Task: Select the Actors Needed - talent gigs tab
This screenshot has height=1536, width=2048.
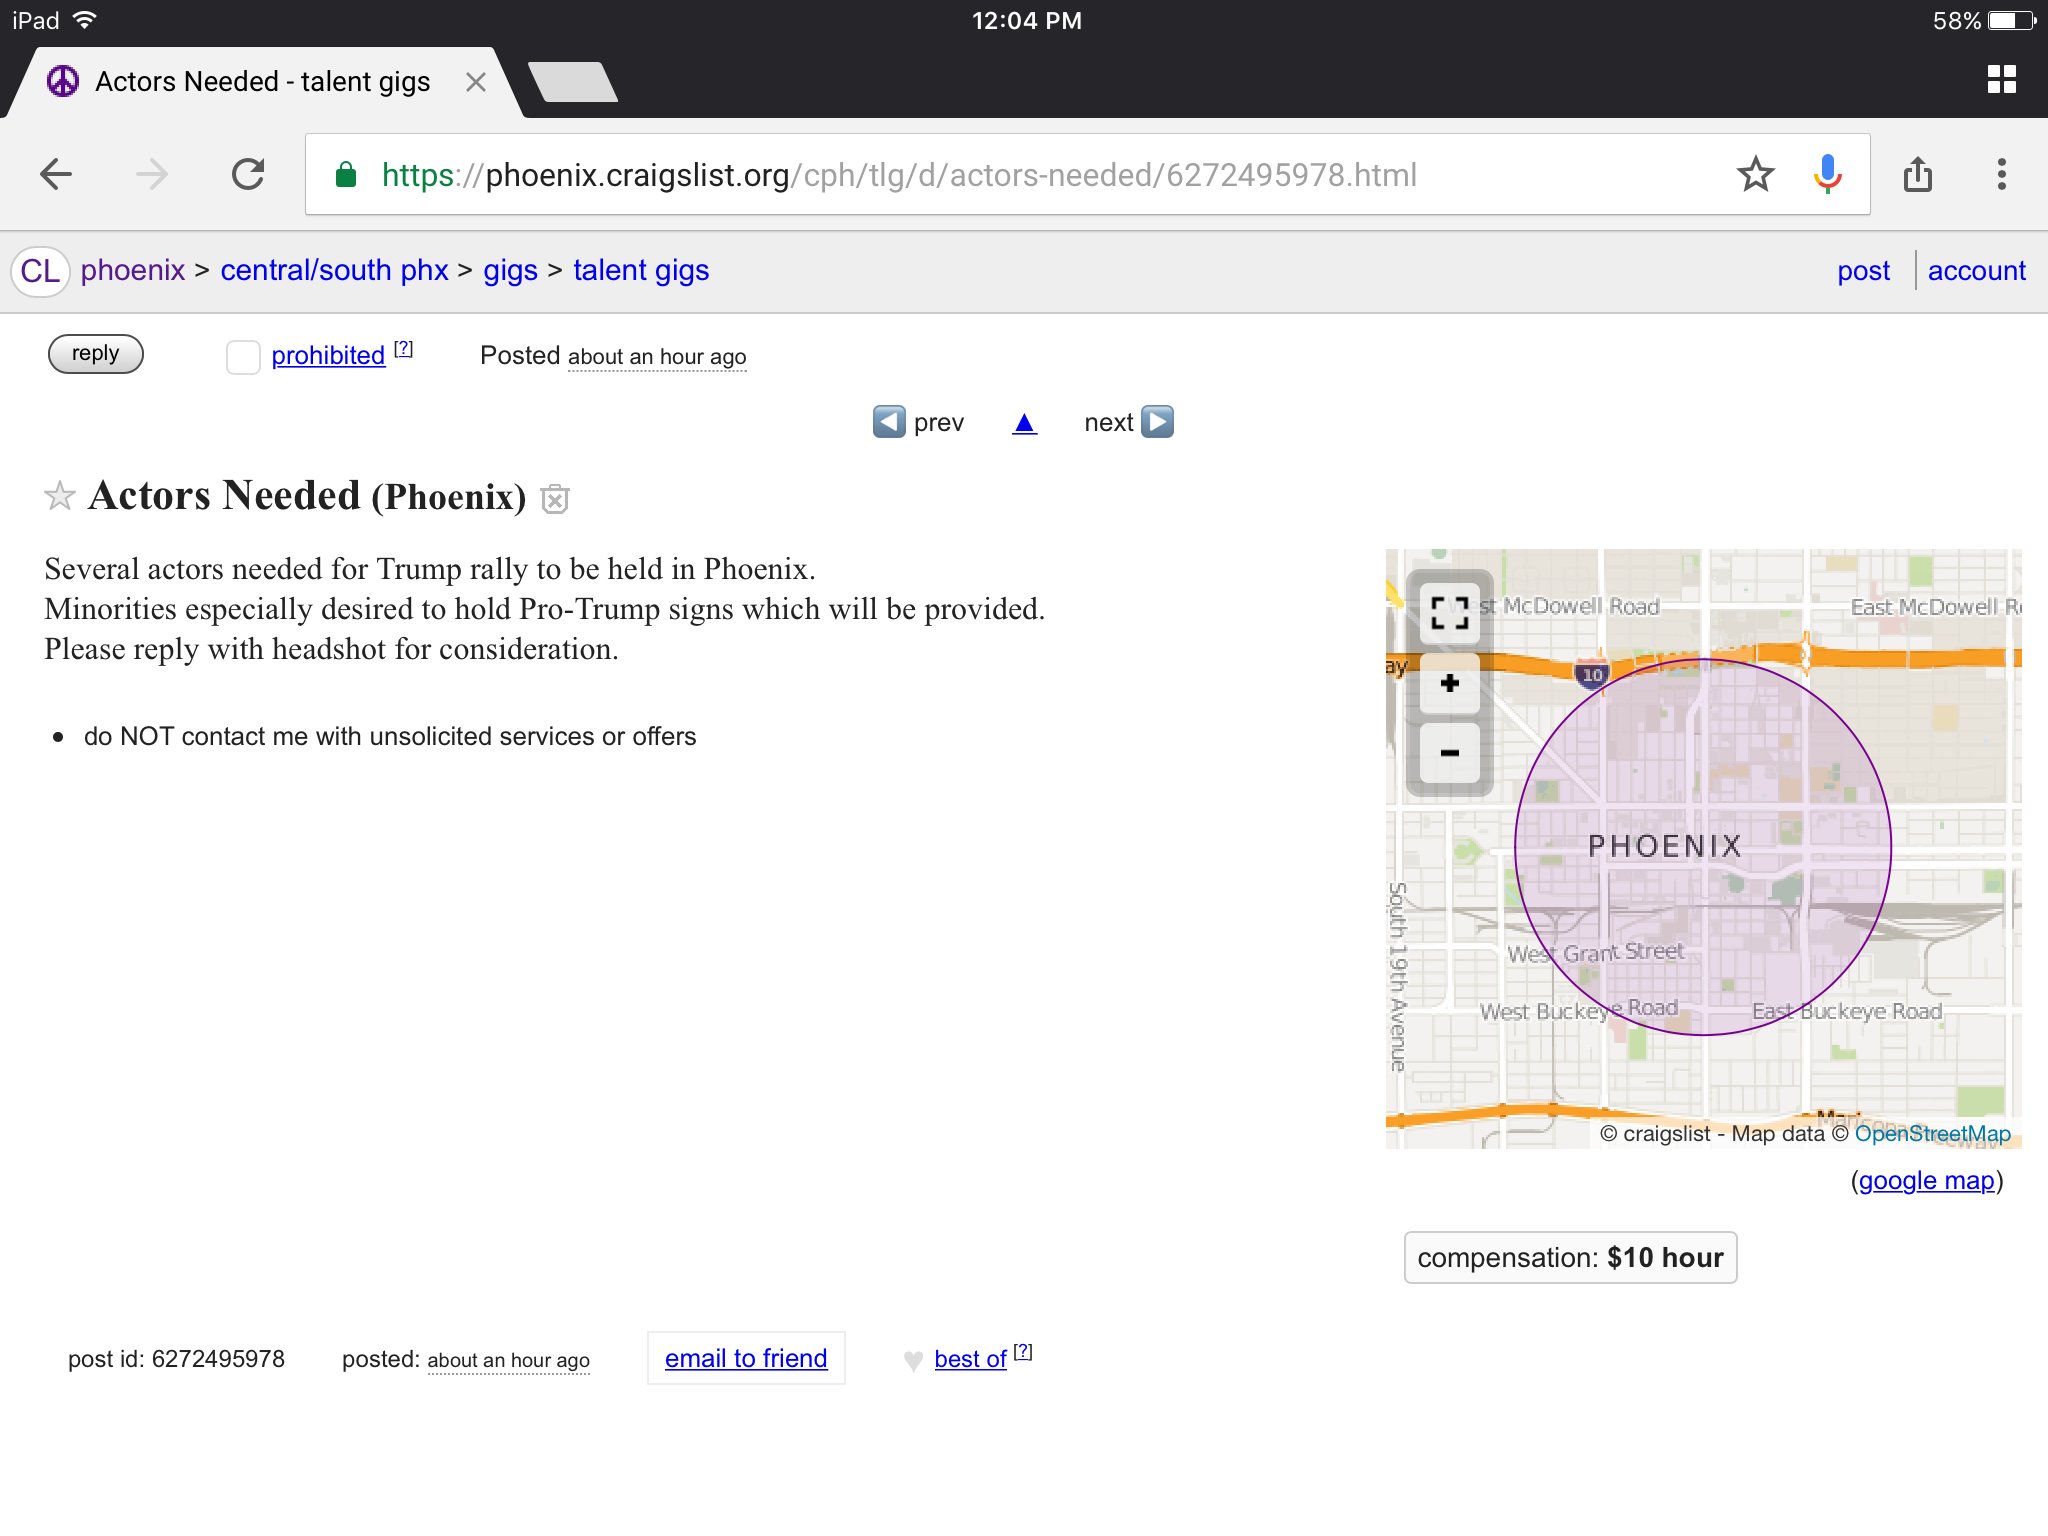Action: [262, 82]
